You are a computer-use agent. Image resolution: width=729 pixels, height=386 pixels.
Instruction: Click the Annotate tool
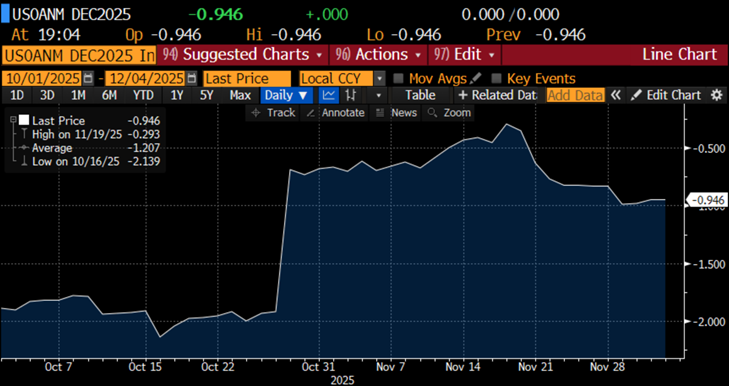(336, 113)
